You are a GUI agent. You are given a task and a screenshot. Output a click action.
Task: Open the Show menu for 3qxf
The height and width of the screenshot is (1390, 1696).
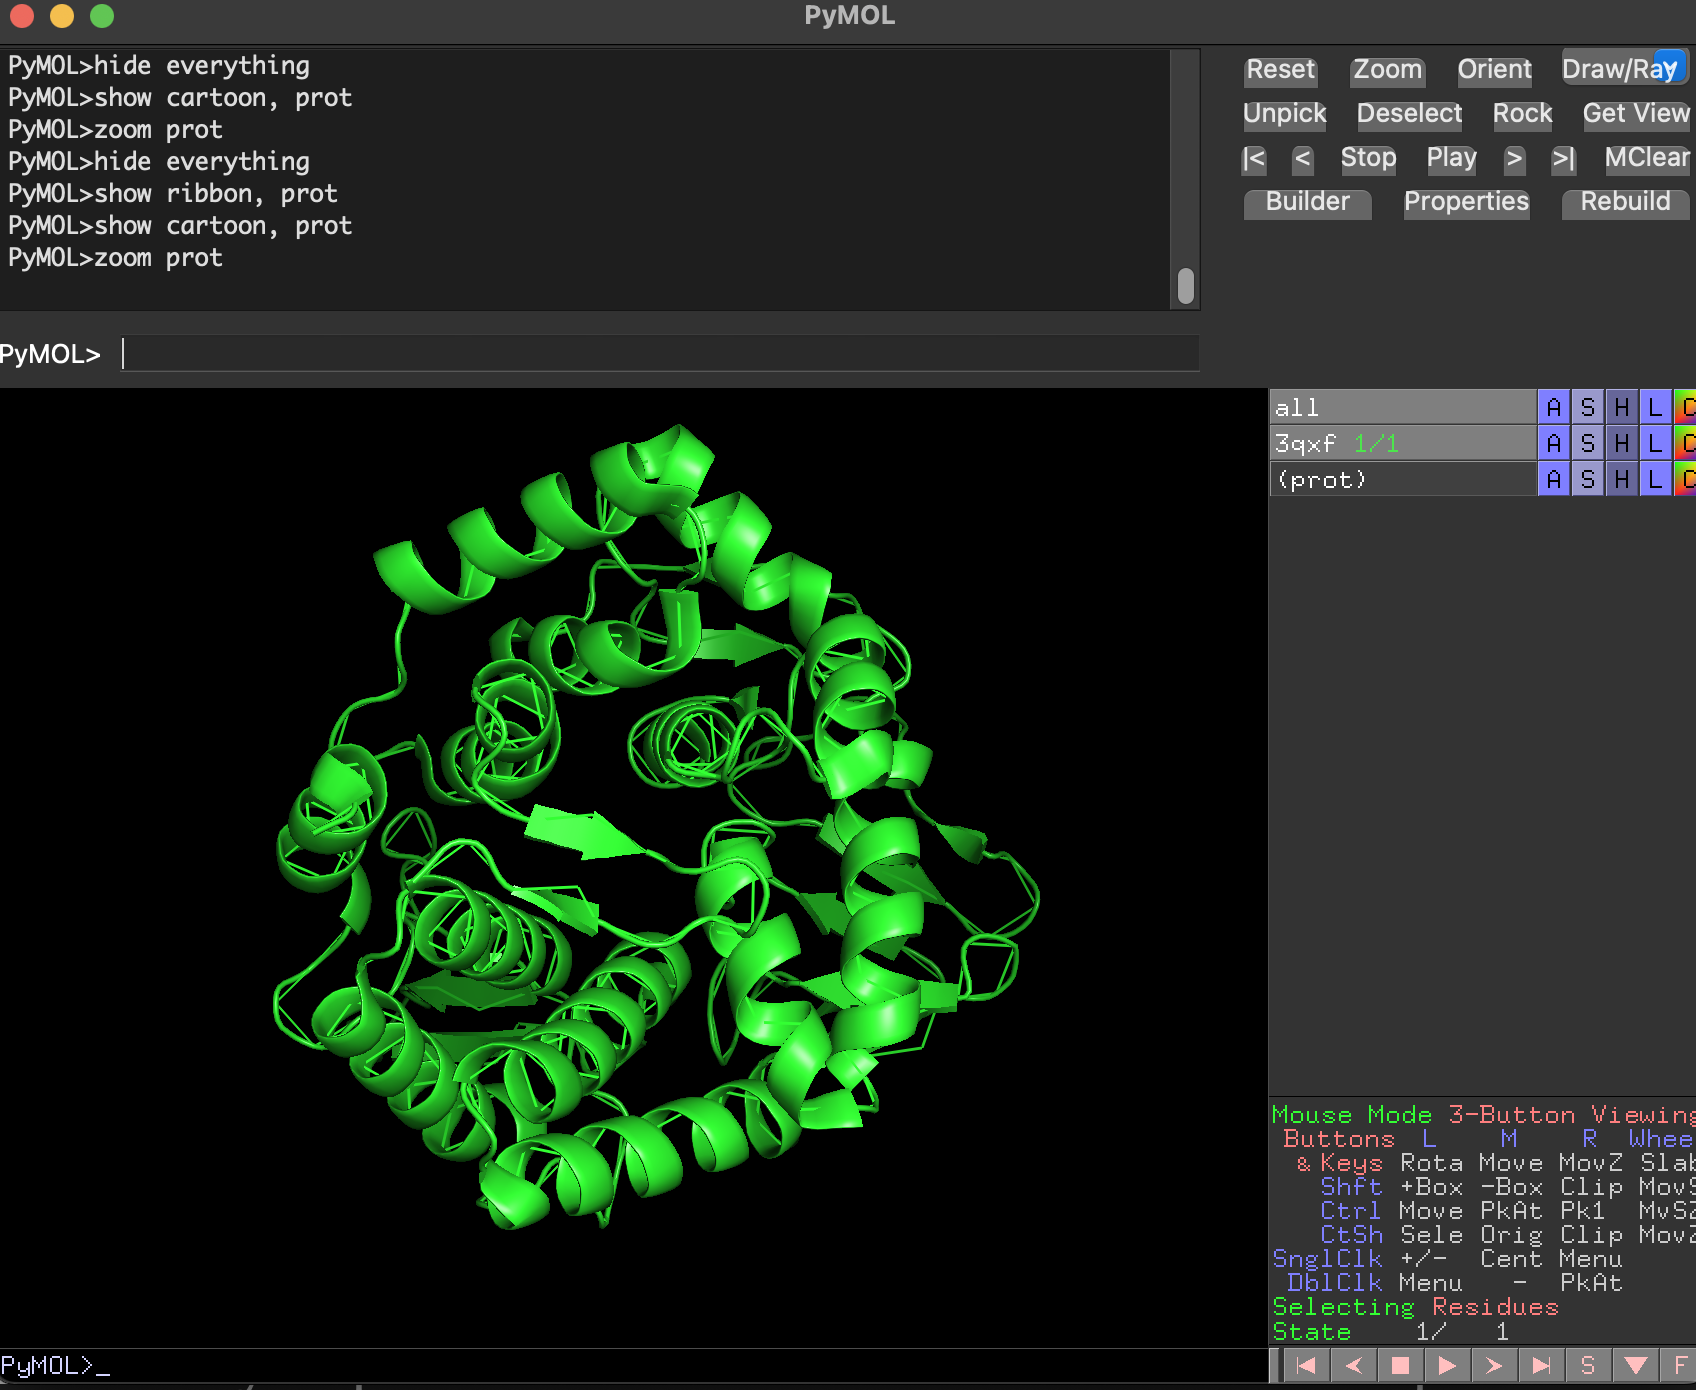pos(1588,443)
